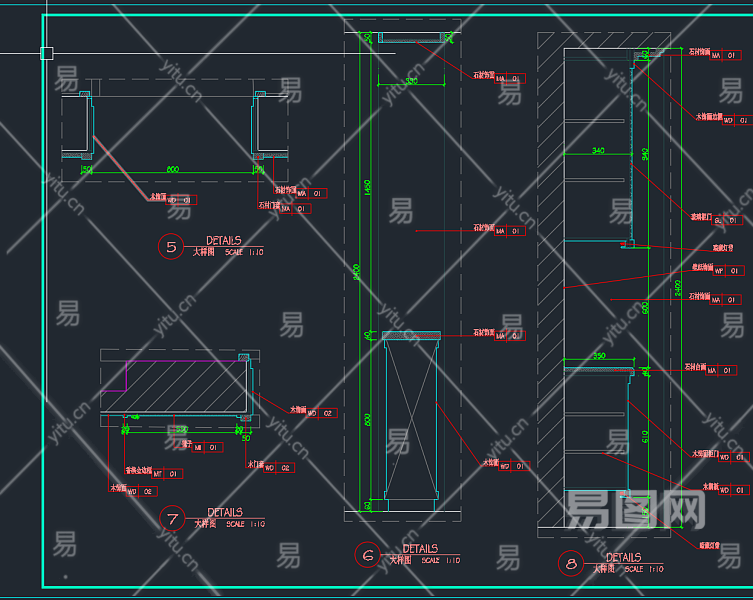753x600 pixels.
Task: Select the detail number 8 circle marker
Action: point(570,565)
